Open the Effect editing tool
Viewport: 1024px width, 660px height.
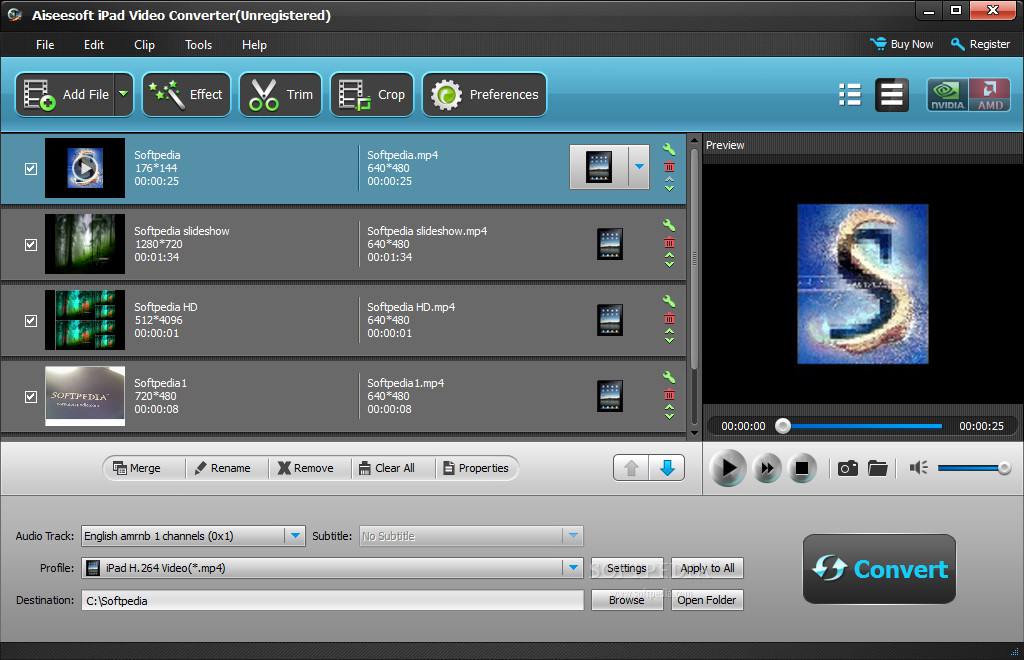point(187,95)
